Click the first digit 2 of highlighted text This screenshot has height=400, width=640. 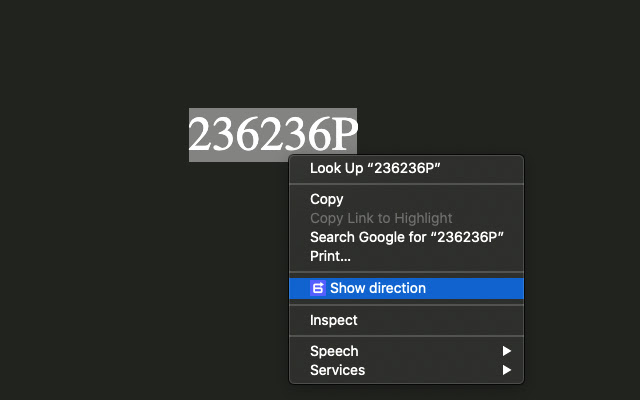point(201,135)
